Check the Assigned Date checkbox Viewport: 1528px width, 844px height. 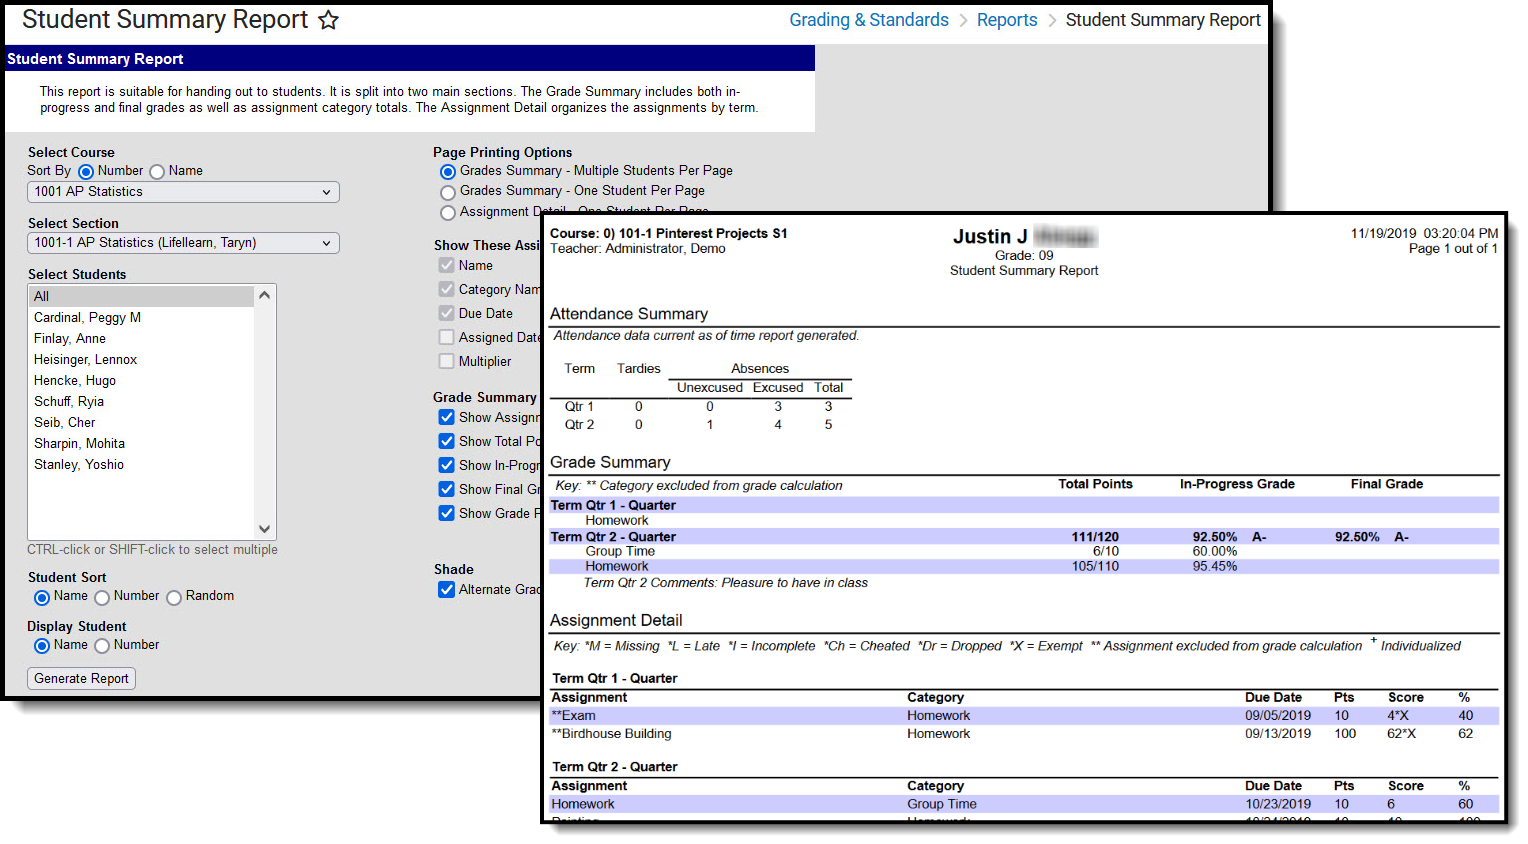click(447, 338)
